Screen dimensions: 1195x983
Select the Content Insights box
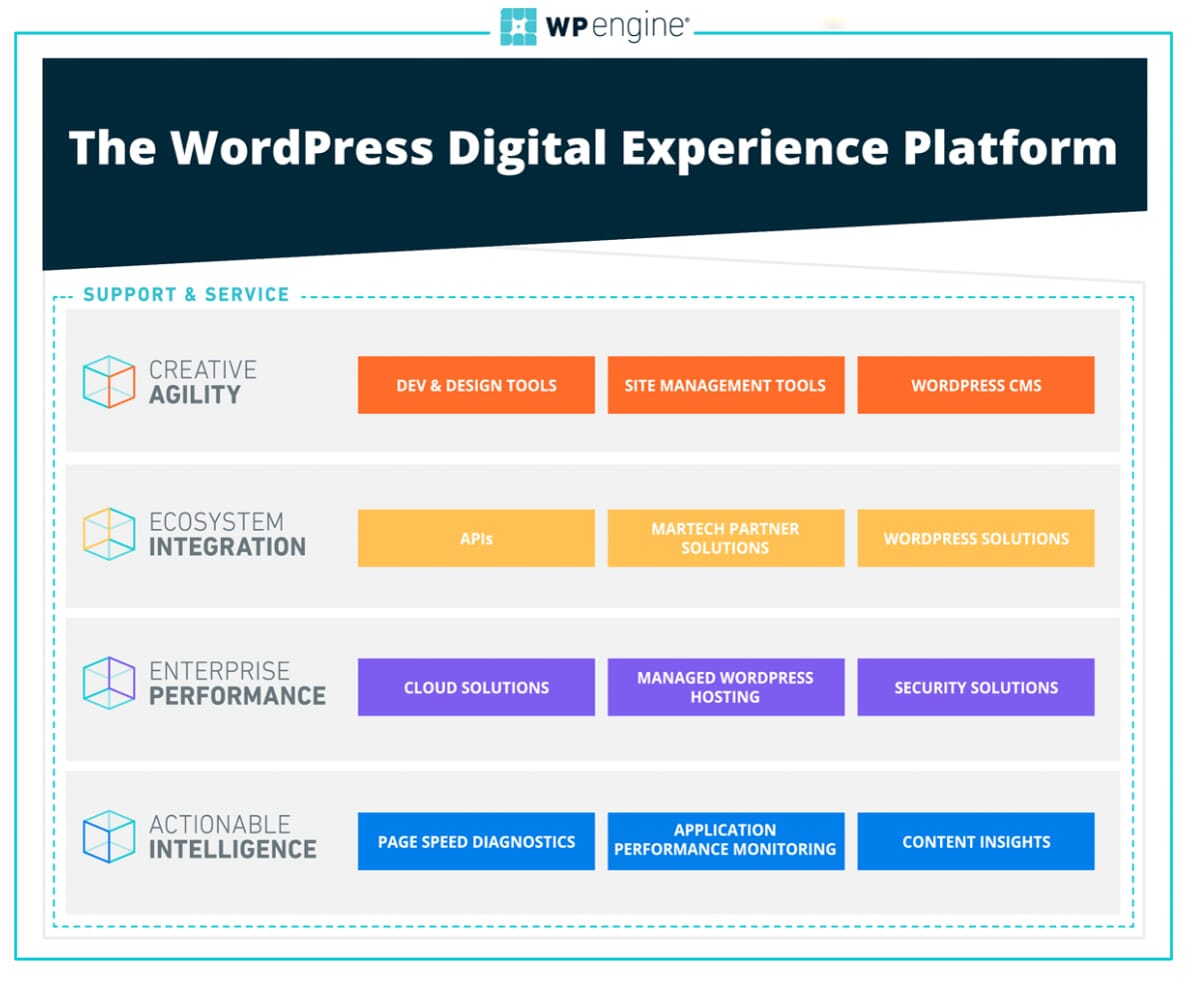(976, 841)
